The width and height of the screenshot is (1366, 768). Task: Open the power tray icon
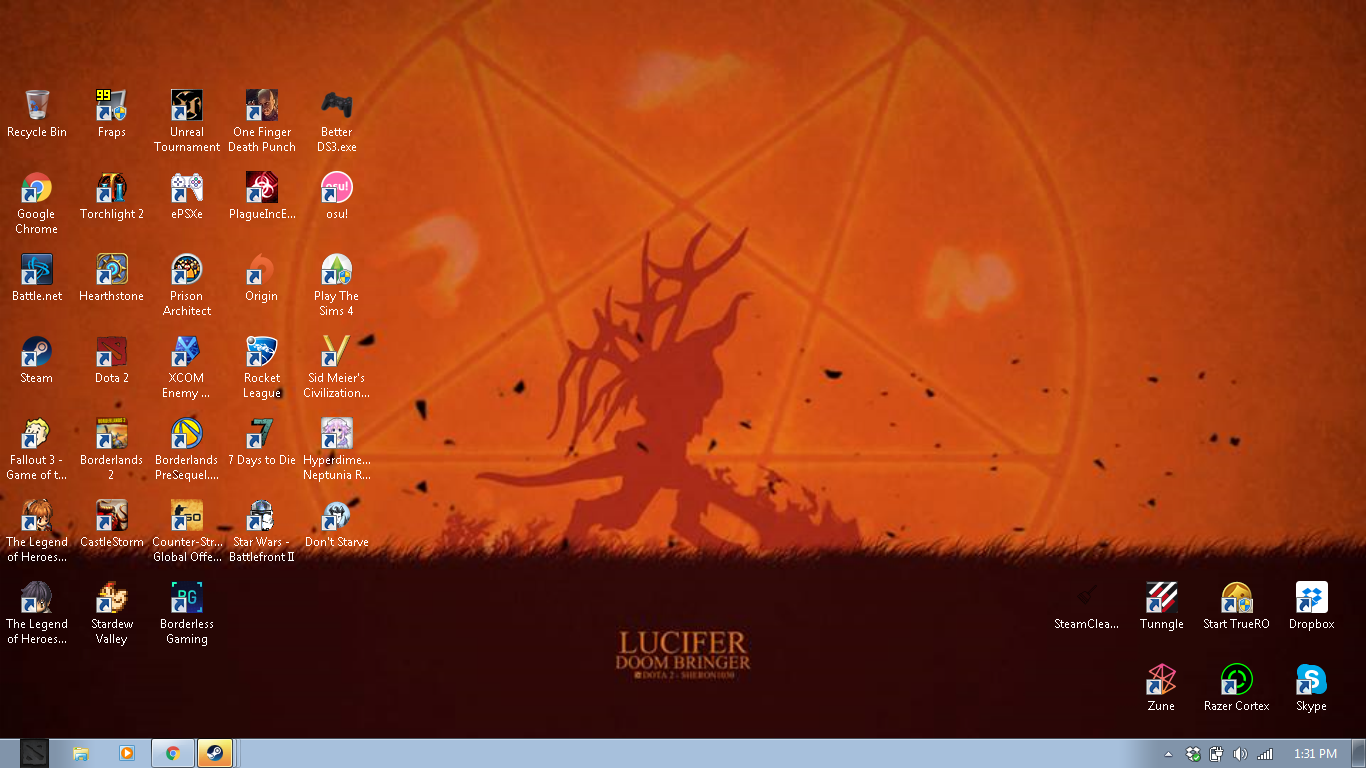tap(1216, 754)
